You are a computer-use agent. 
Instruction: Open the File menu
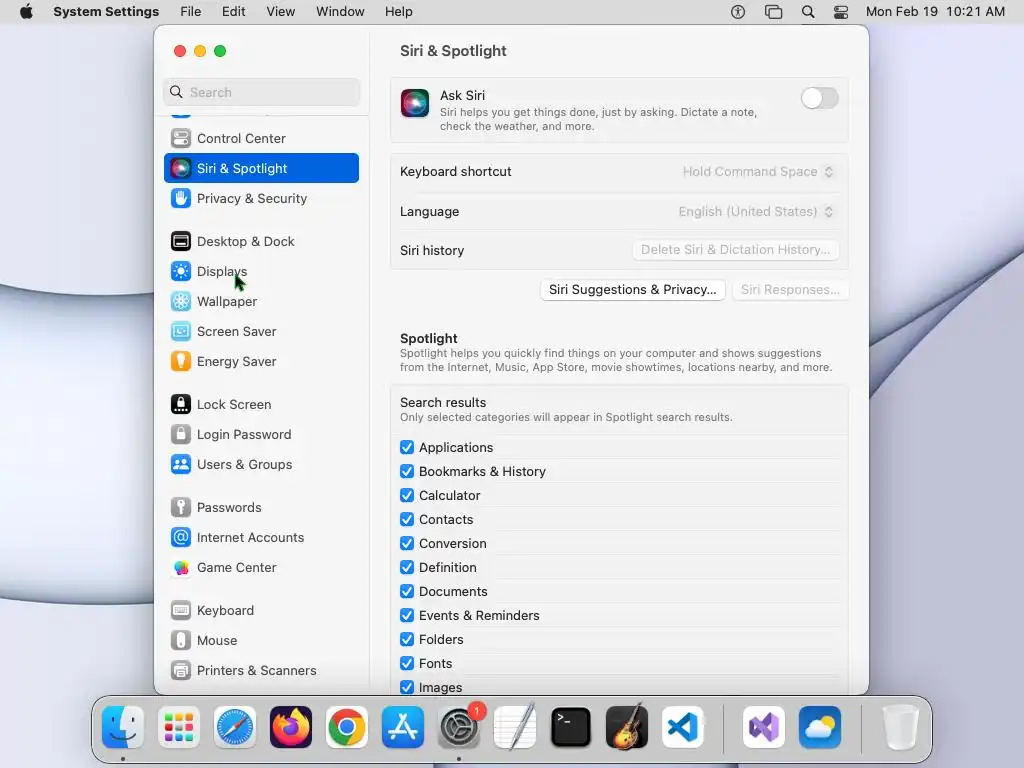[191, 12]
